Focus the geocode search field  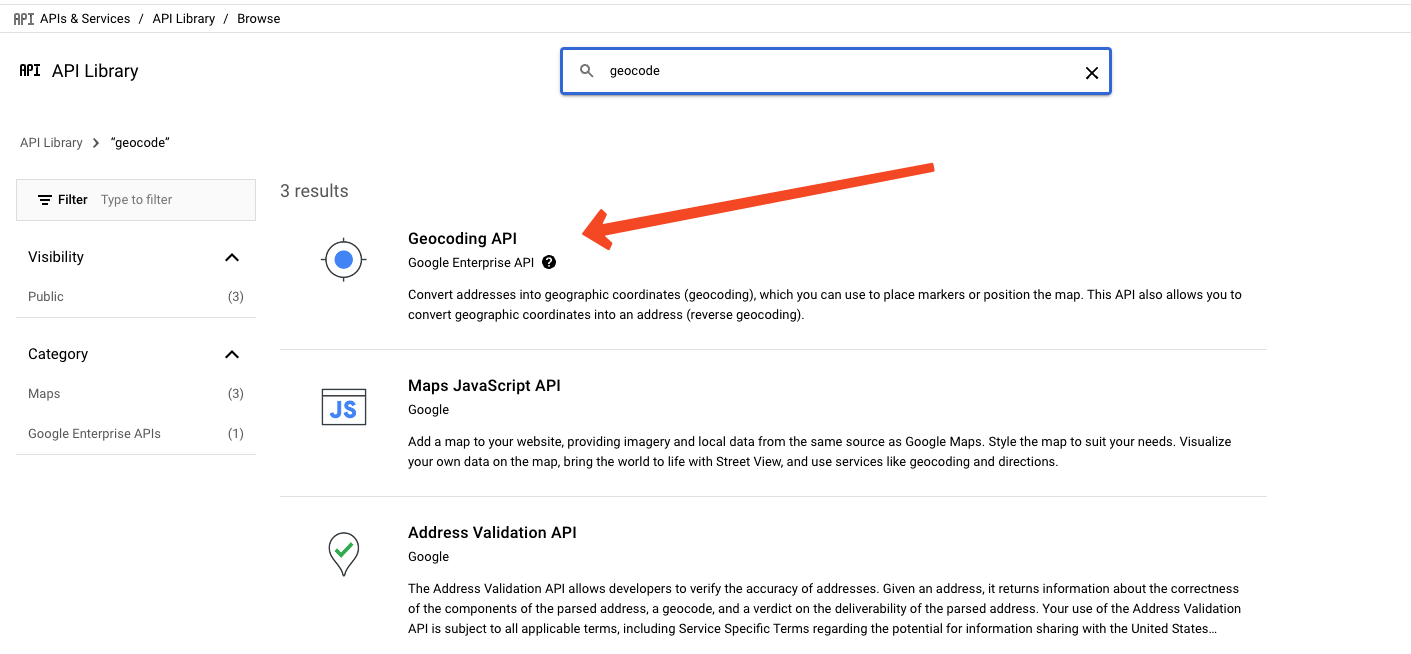pos(836,71)
